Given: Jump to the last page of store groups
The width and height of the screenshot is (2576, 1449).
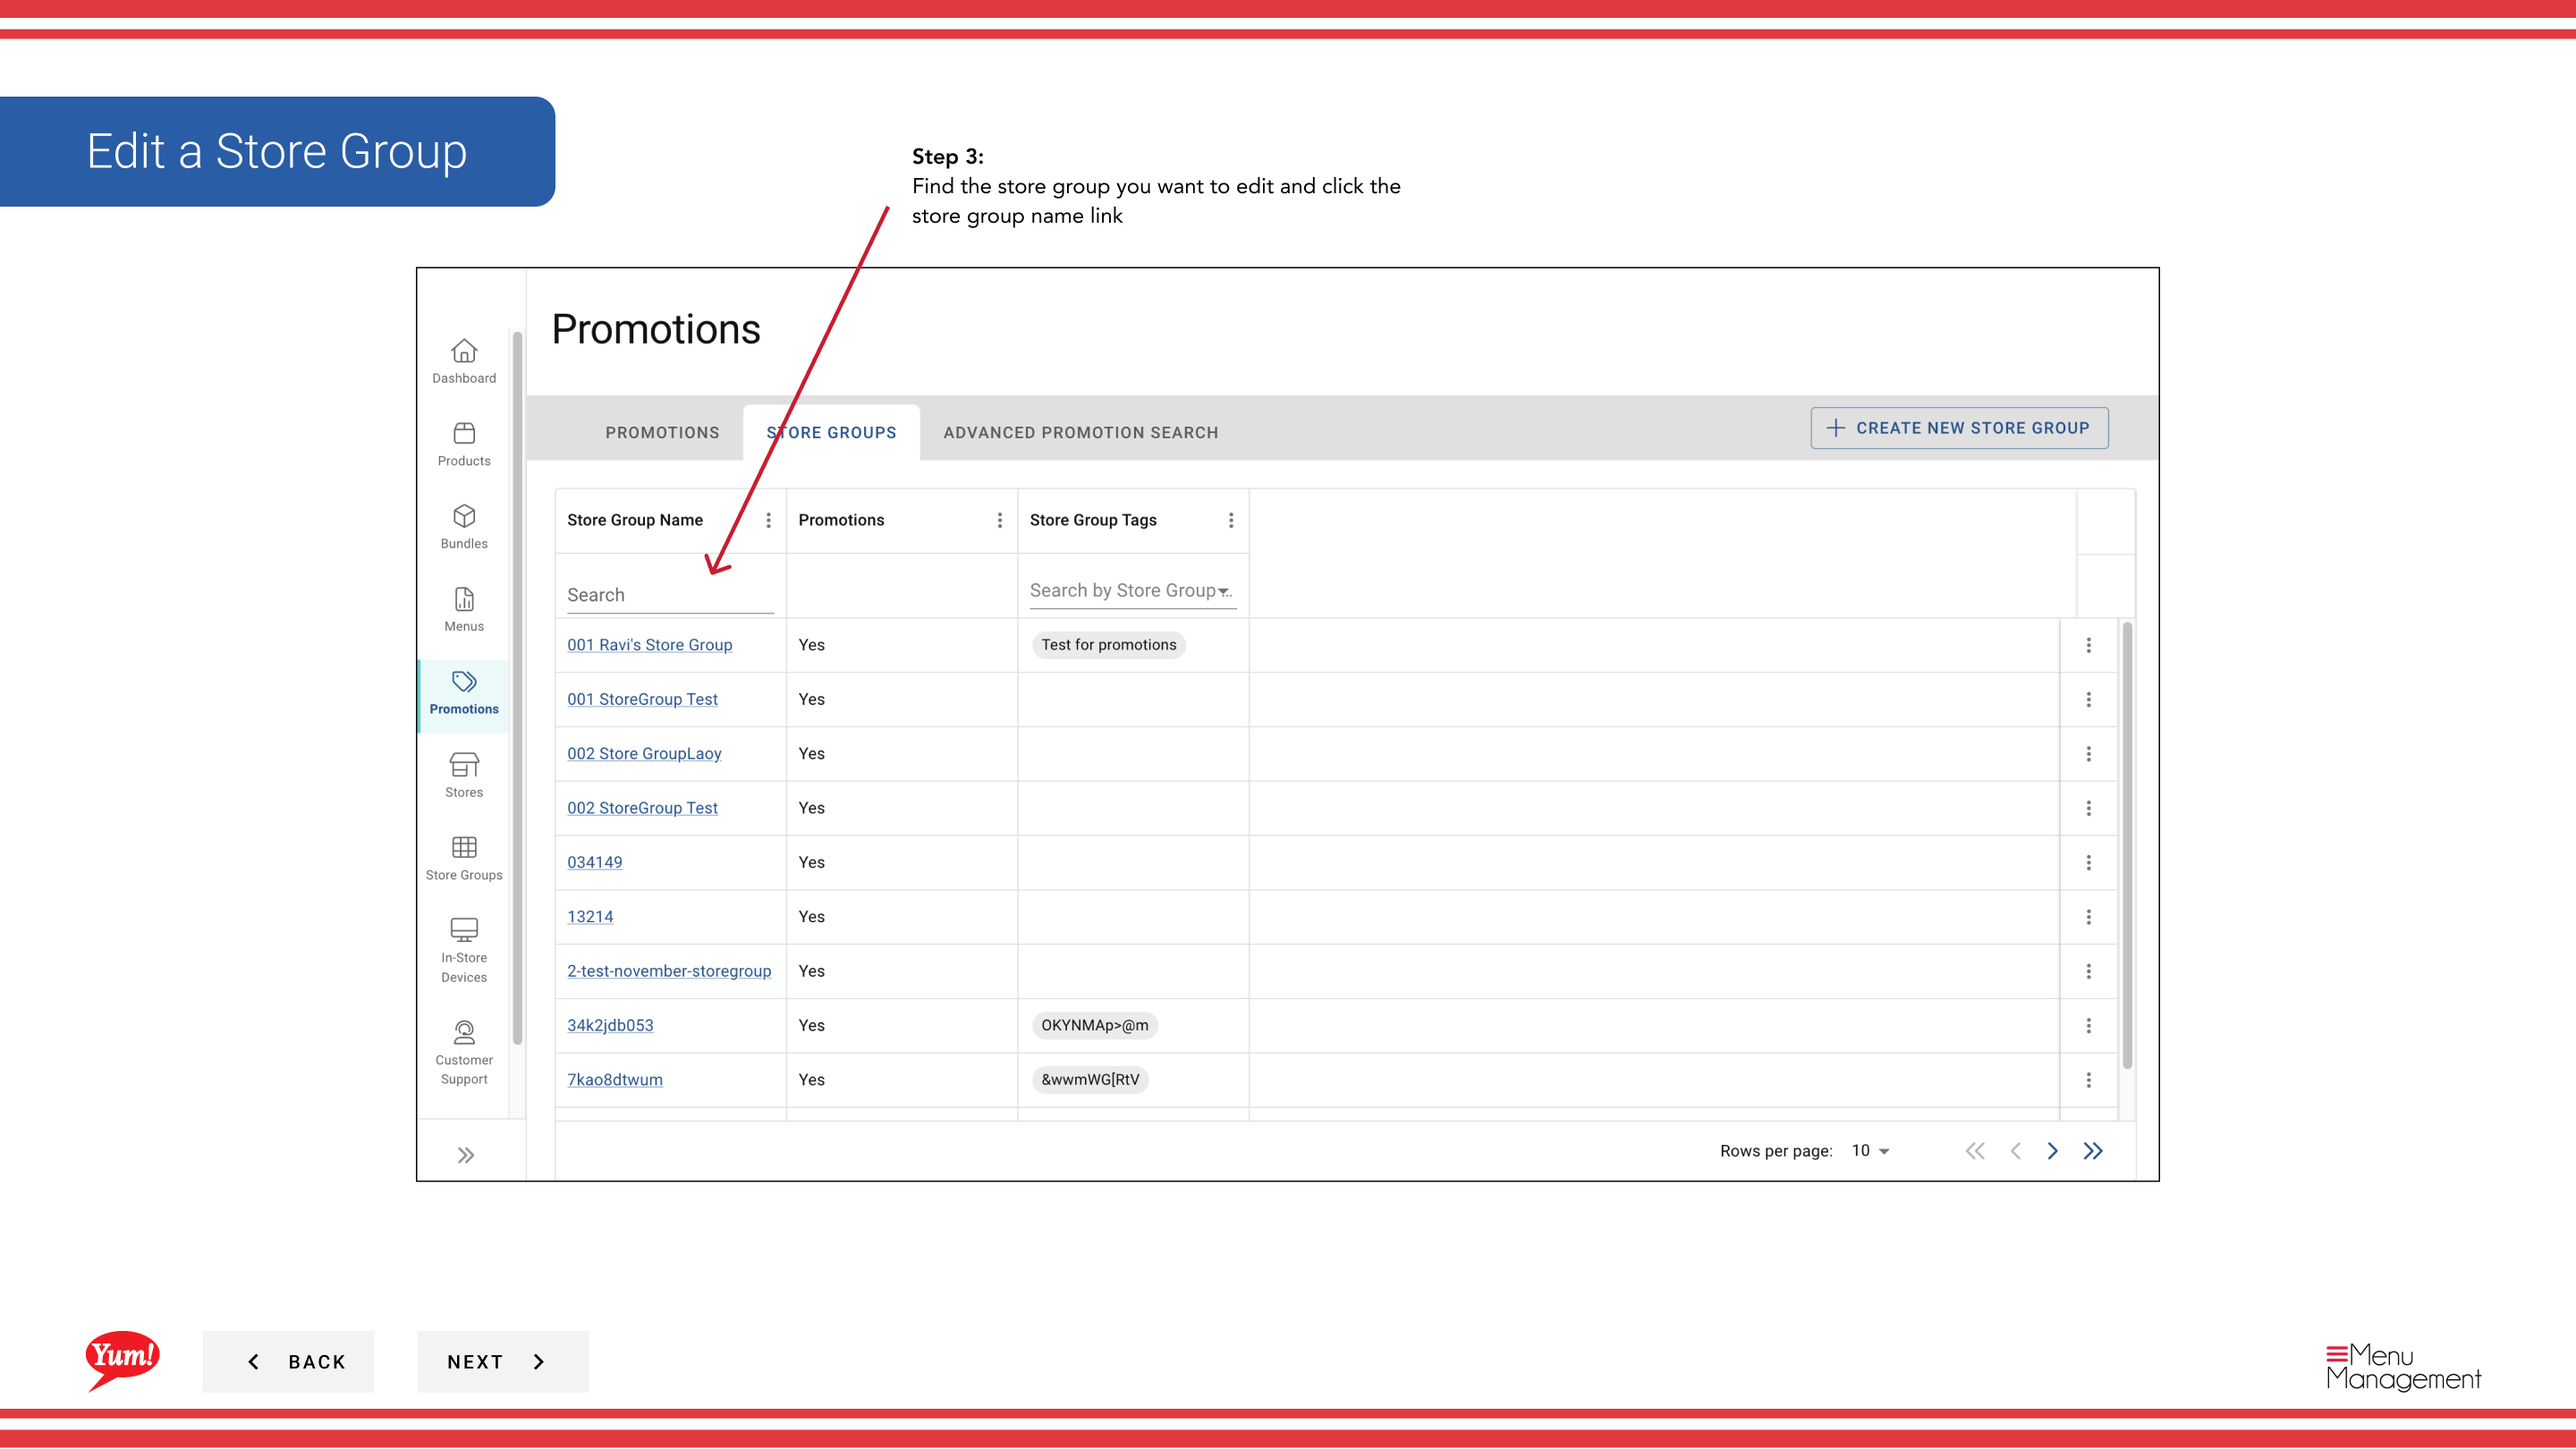Looking at the screenshot, I should tap(2093, 1151).
